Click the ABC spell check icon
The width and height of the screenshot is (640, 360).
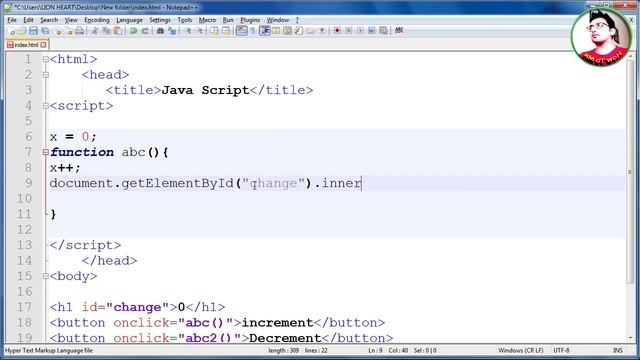(x=399, y=31)
